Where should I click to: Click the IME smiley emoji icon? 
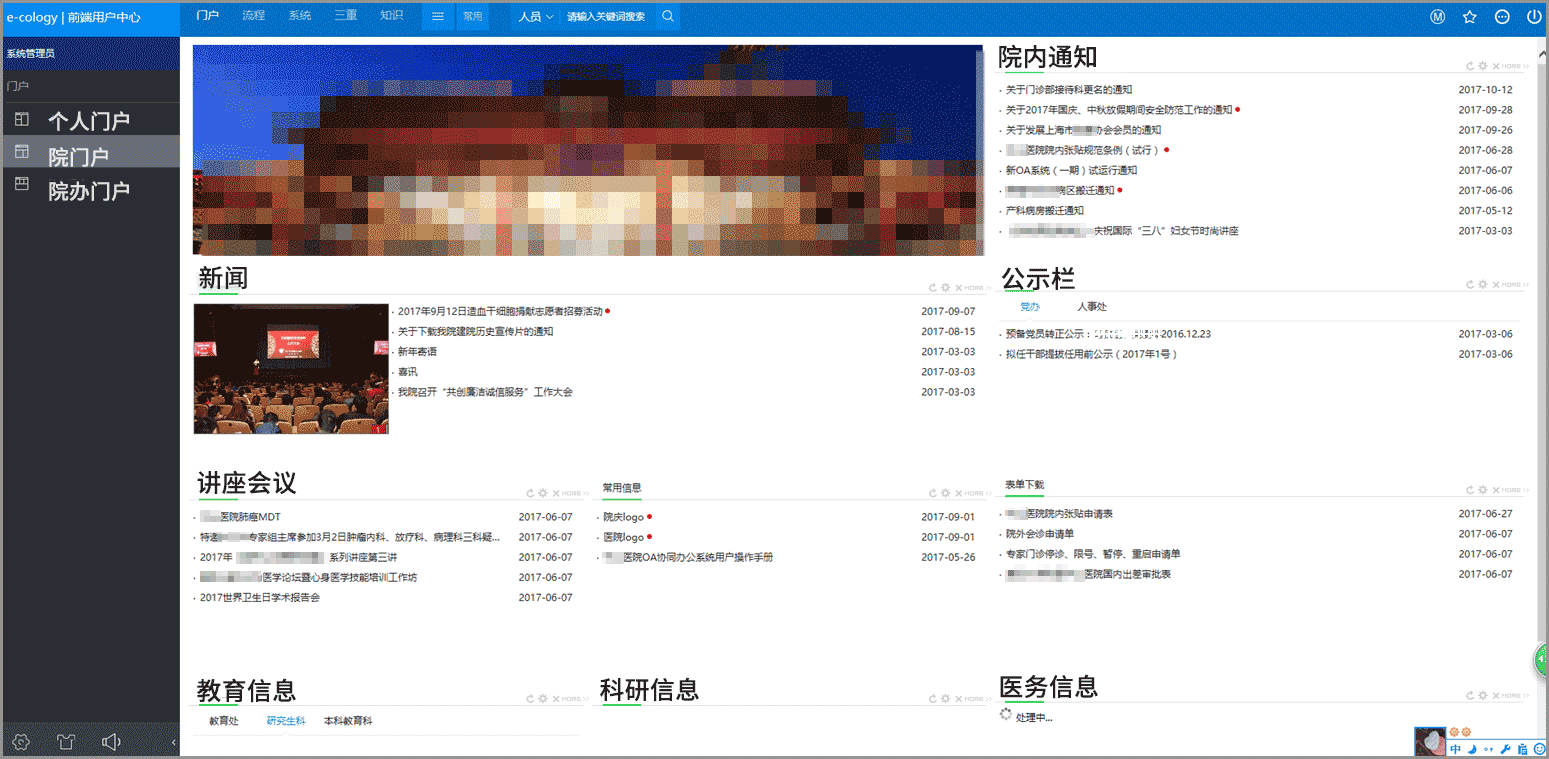(x=1538, y=749)
